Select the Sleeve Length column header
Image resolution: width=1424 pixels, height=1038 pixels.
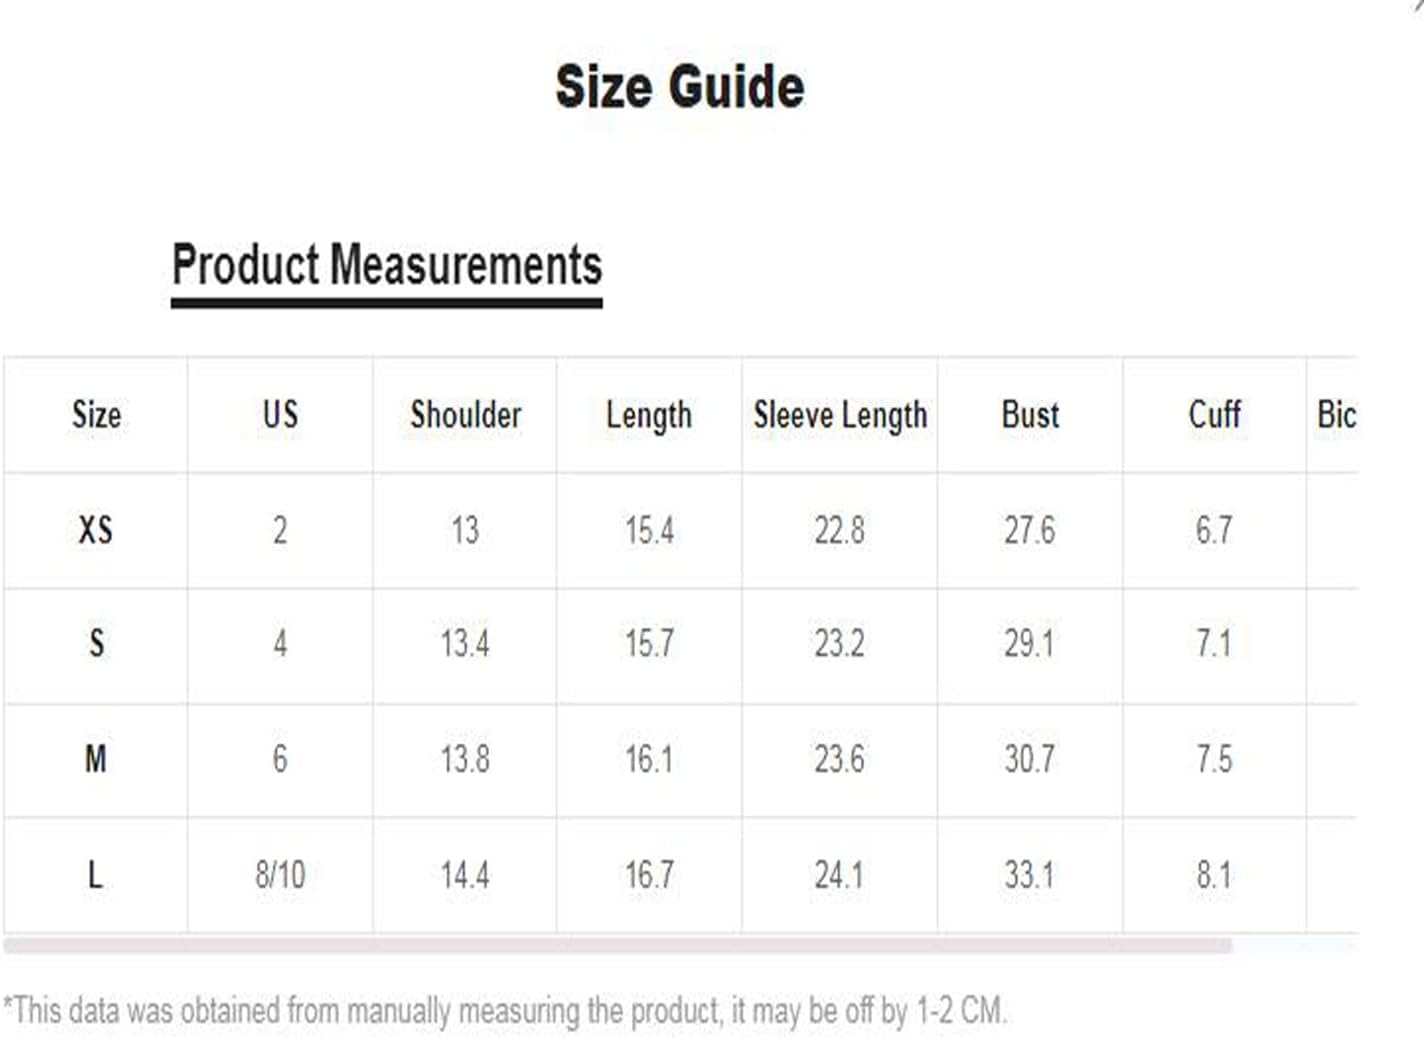click(x=840, y=415)
